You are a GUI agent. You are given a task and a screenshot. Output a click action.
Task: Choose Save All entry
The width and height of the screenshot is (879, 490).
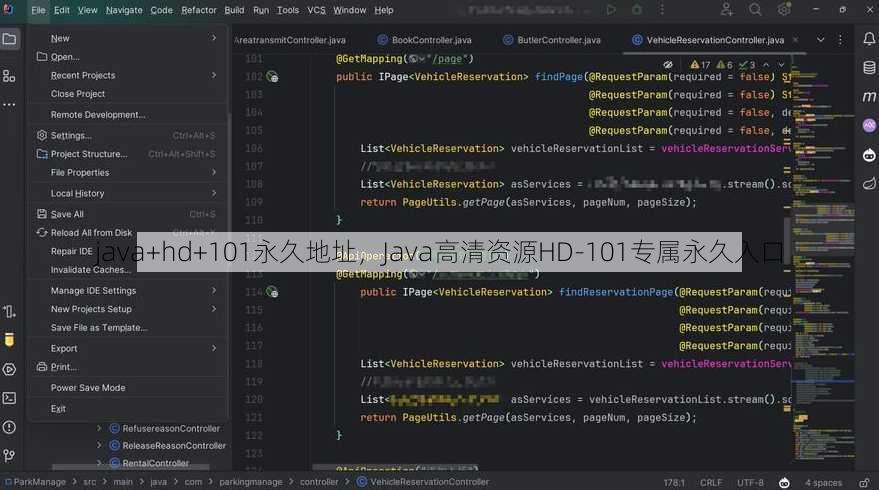67,214
